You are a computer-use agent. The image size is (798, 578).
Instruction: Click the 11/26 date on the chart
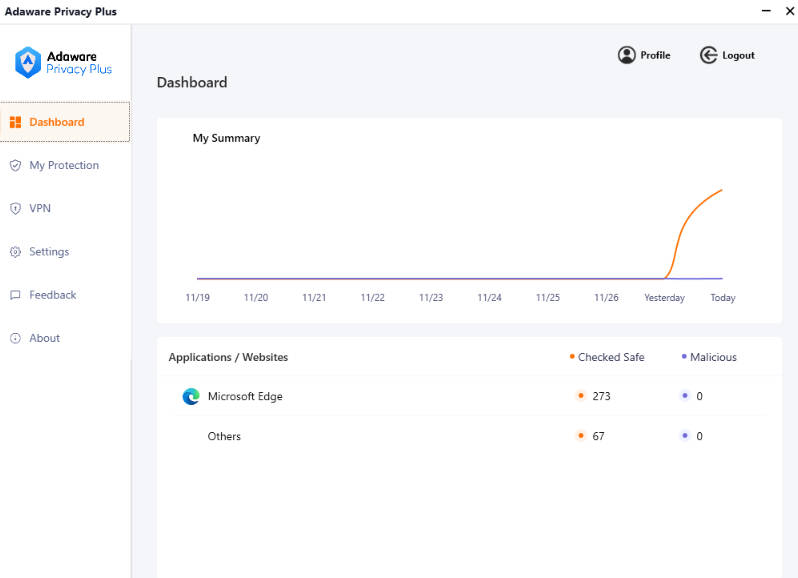606,298
